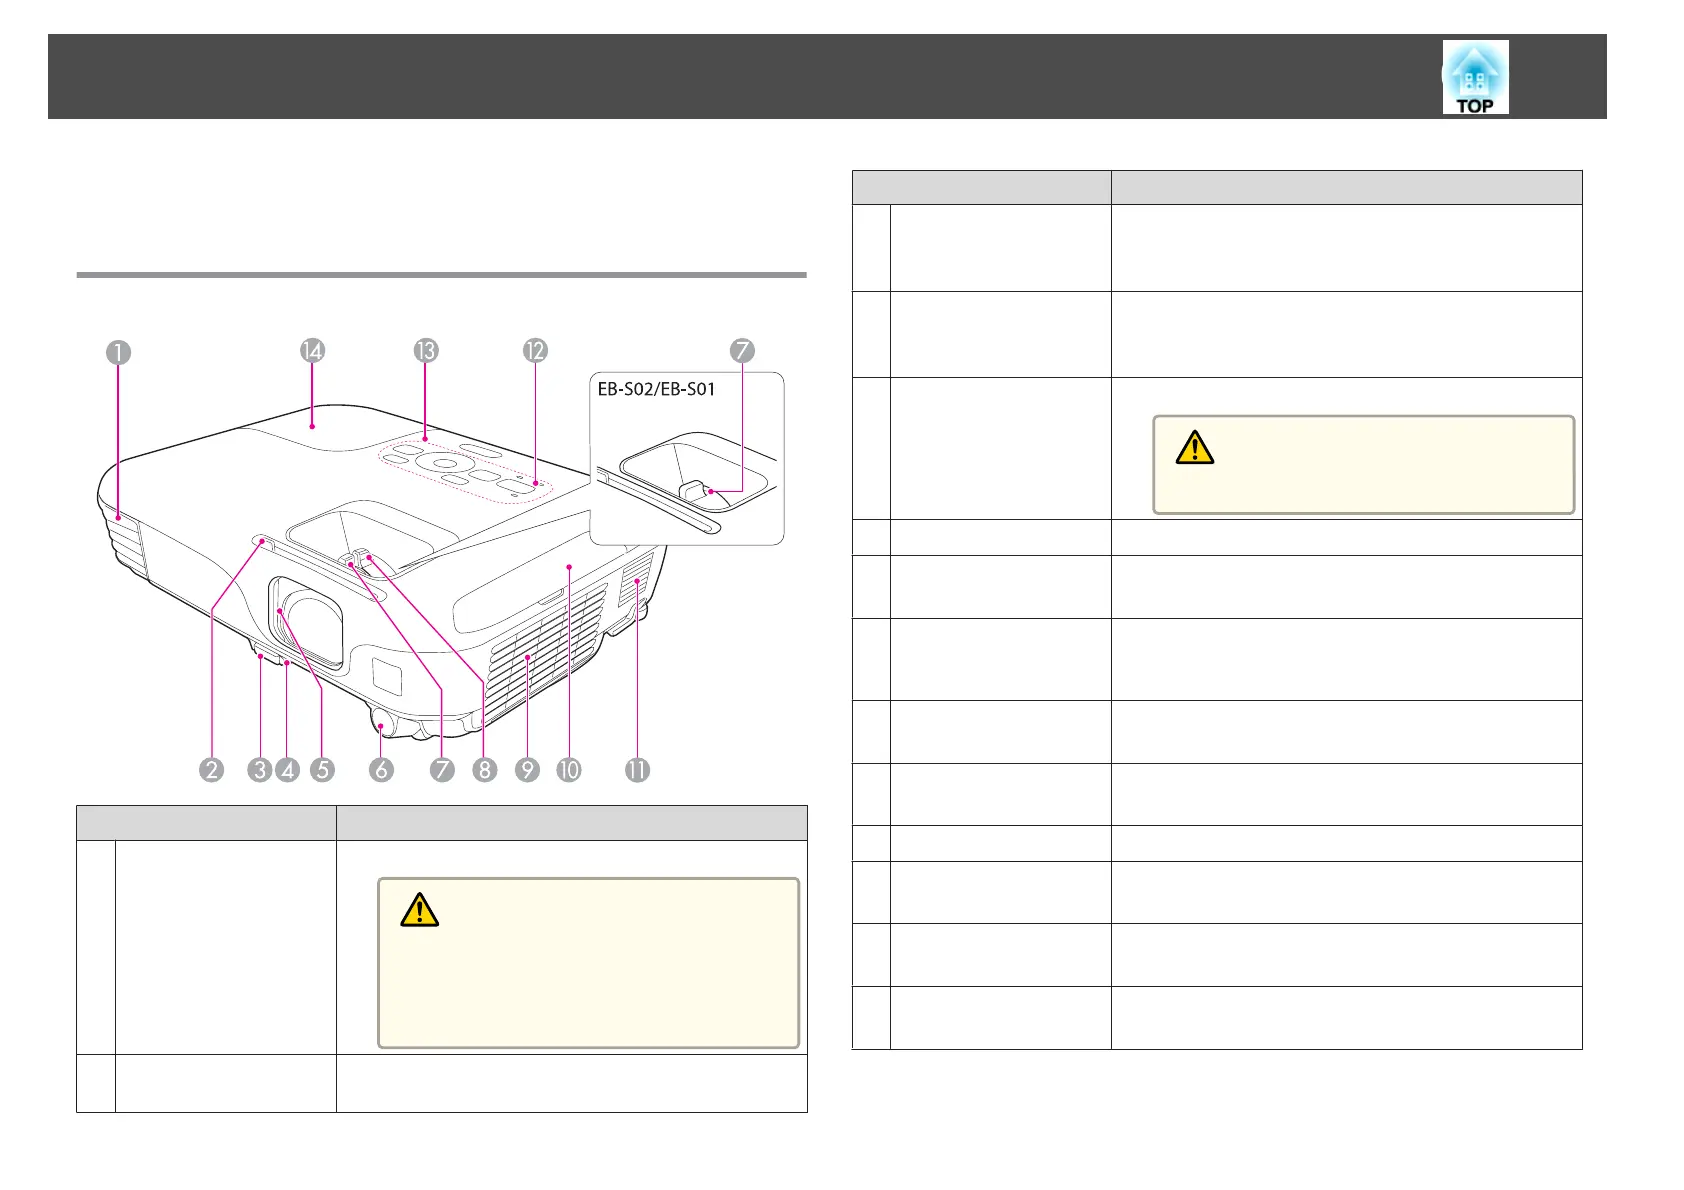Image resolution: width=1684 pixels, height=1190 pixels.
Task: Click callout number 2 below the projector
Action: click(x=211, y=769)
